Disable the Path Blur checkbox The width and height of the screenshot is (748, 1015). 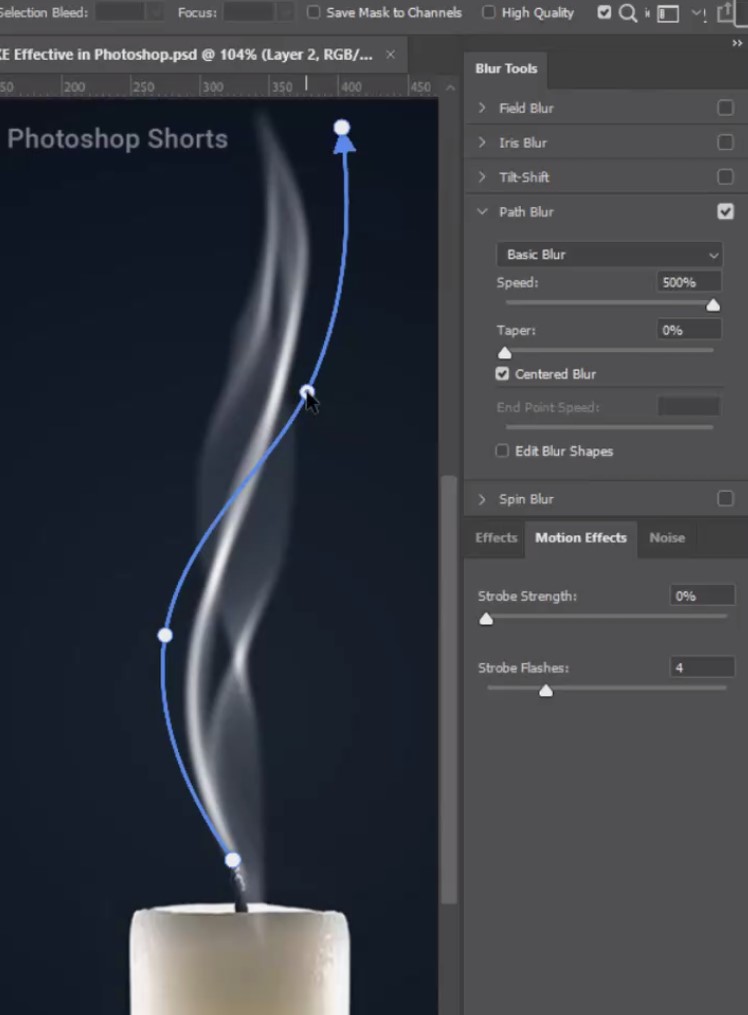pyautogui.click(x=725, y=212)
